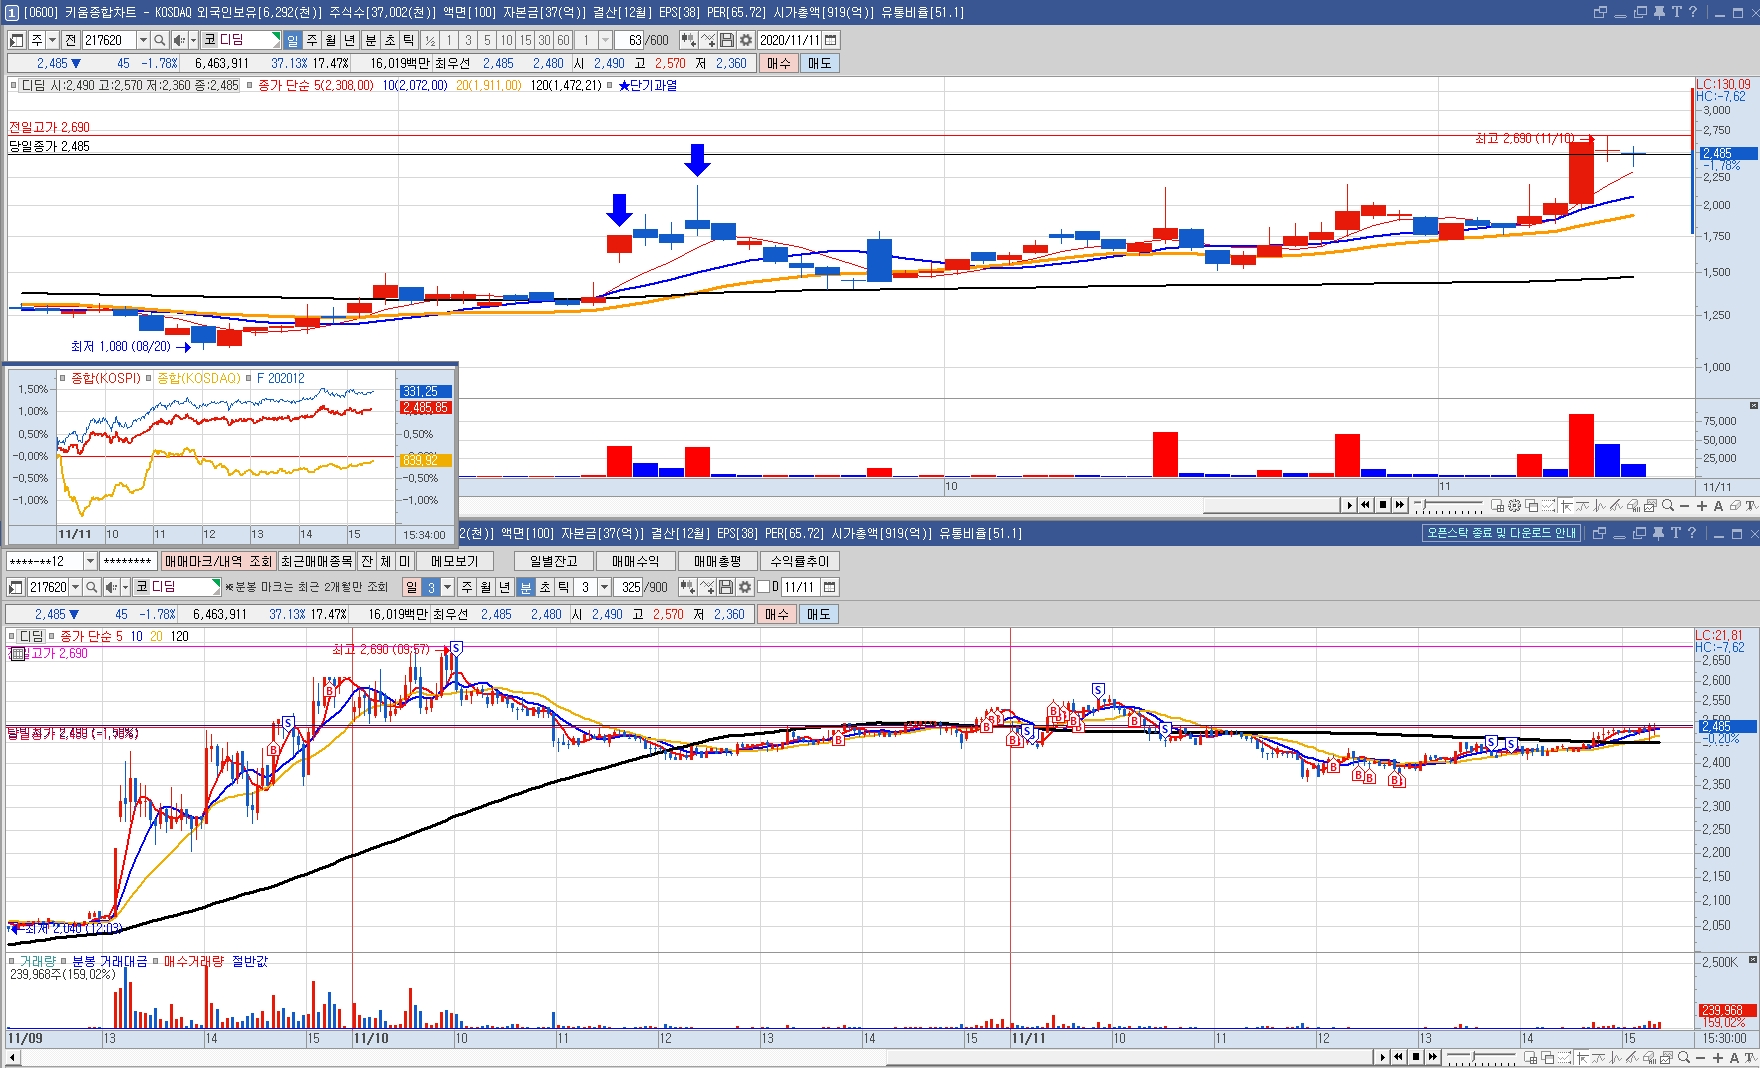Open '주' dropdown arrow in upper toolbar
The height and width of the screenshot is (1070, 1760).
coord(52,40)
